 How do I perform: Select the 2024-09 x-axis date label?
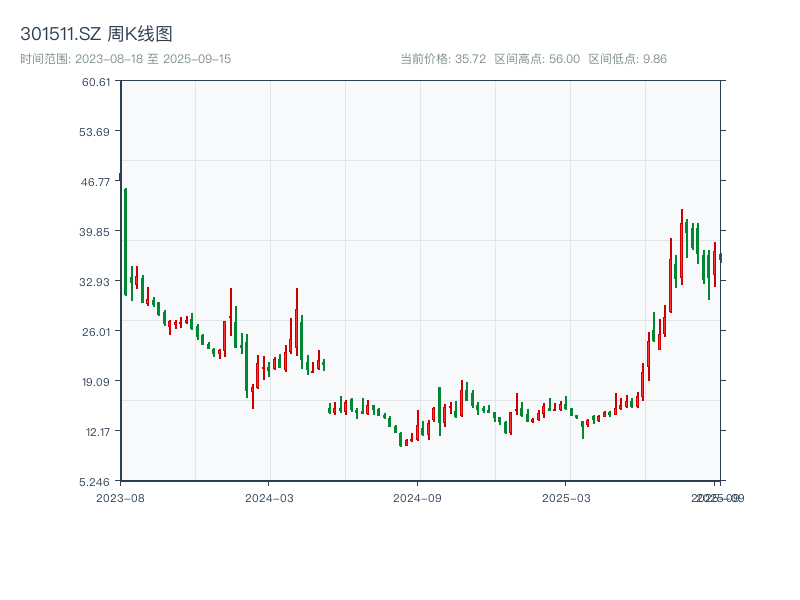coord(418,497)
